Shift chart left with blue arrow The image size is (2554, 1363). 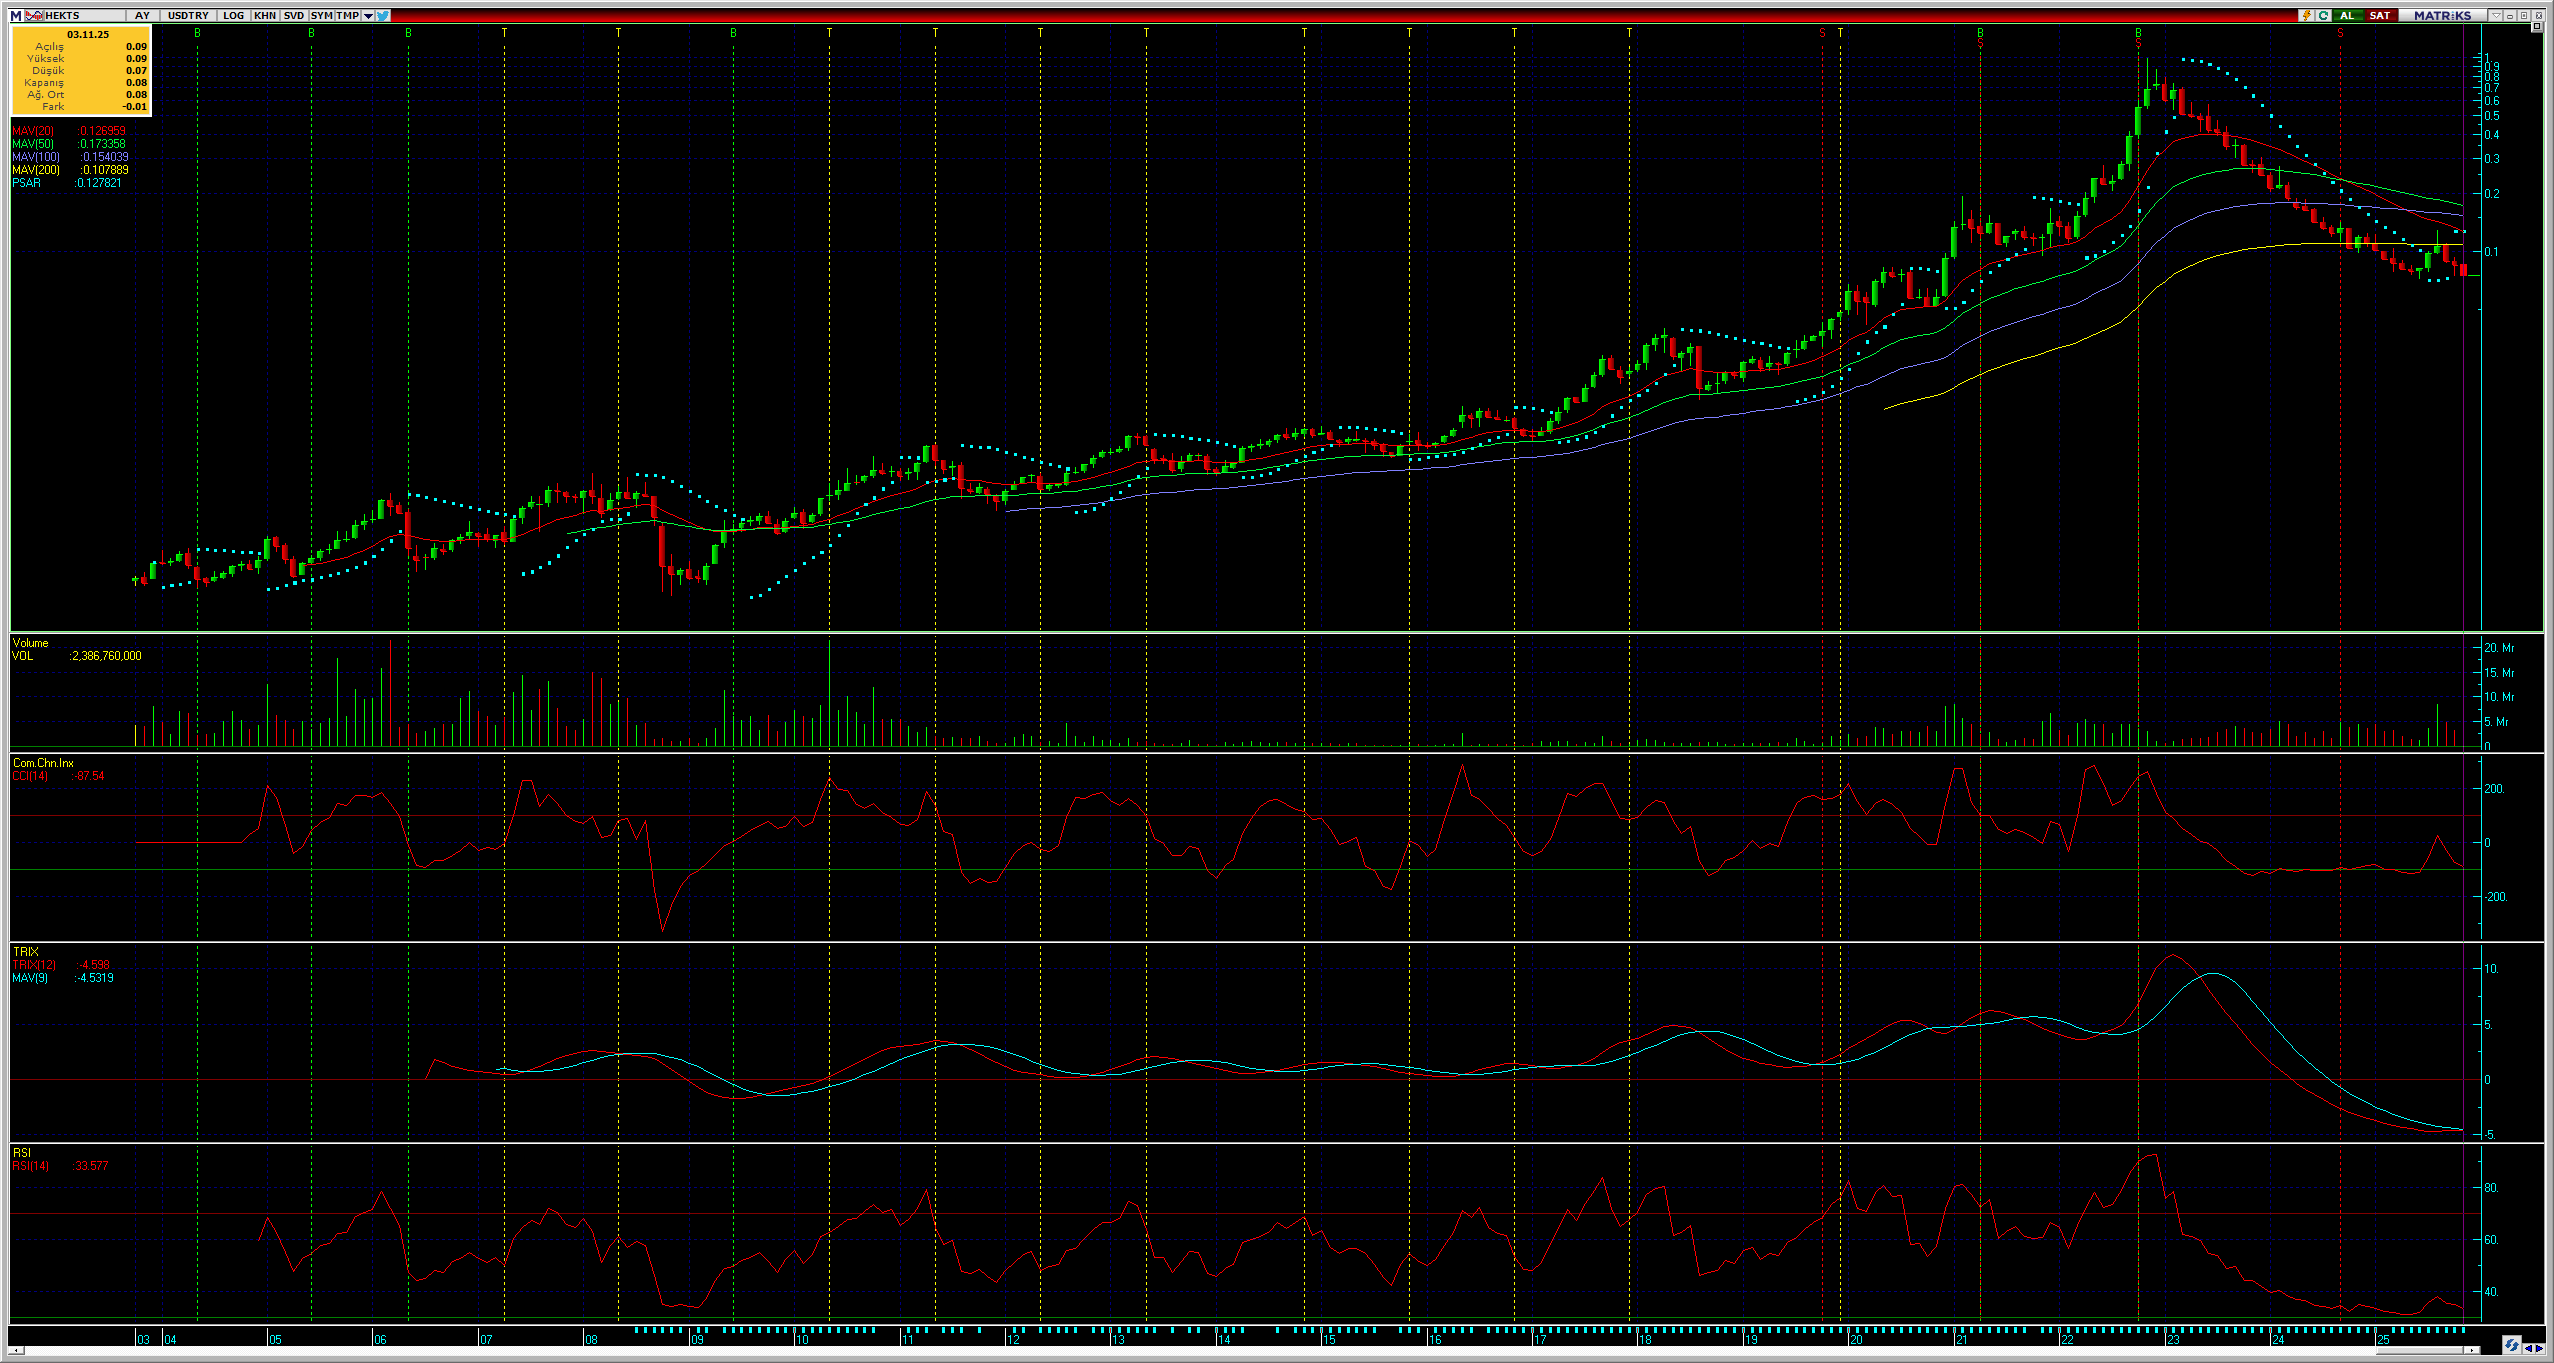(x=2528, y=1348)
